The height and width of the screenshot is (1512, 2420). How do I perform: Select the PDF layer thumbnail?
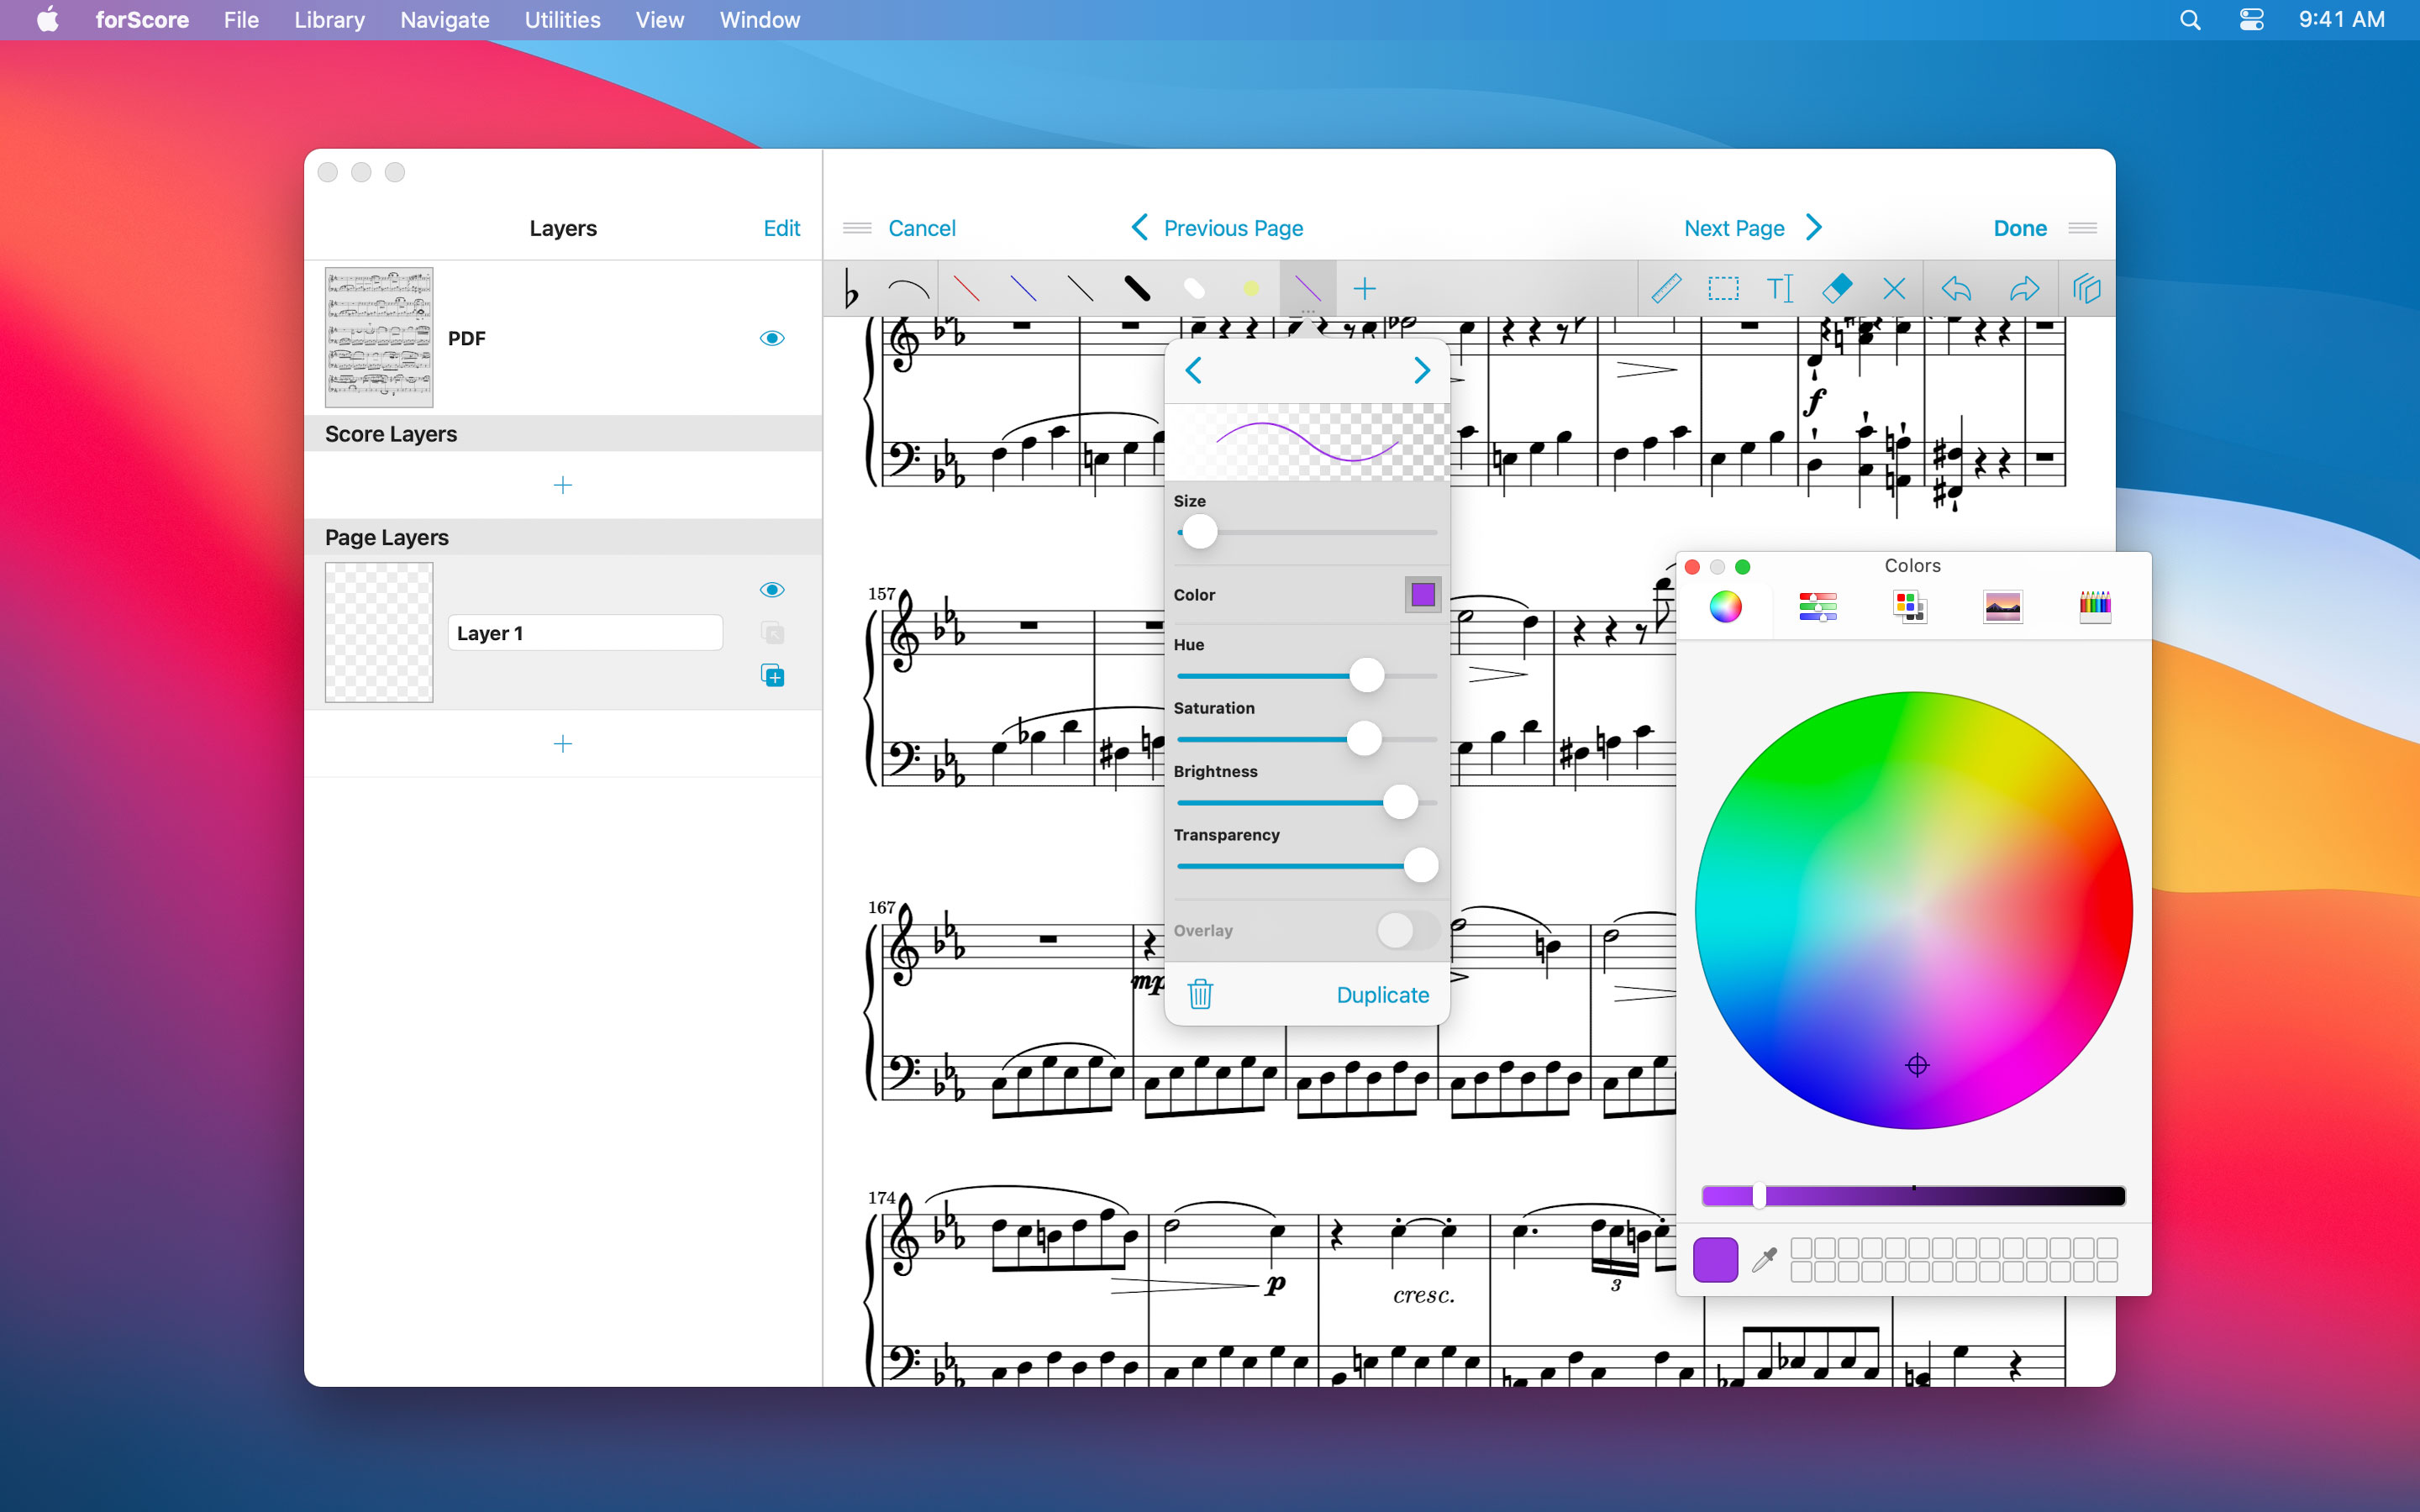(x=379, y=337)
